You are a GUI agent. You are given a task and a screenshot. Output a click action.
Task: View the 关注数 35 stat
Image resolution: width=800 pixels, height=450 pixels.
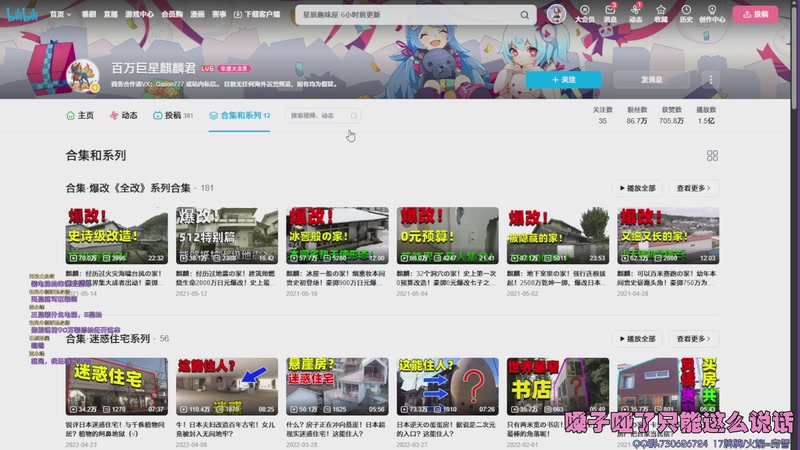(x=603, y=115)
